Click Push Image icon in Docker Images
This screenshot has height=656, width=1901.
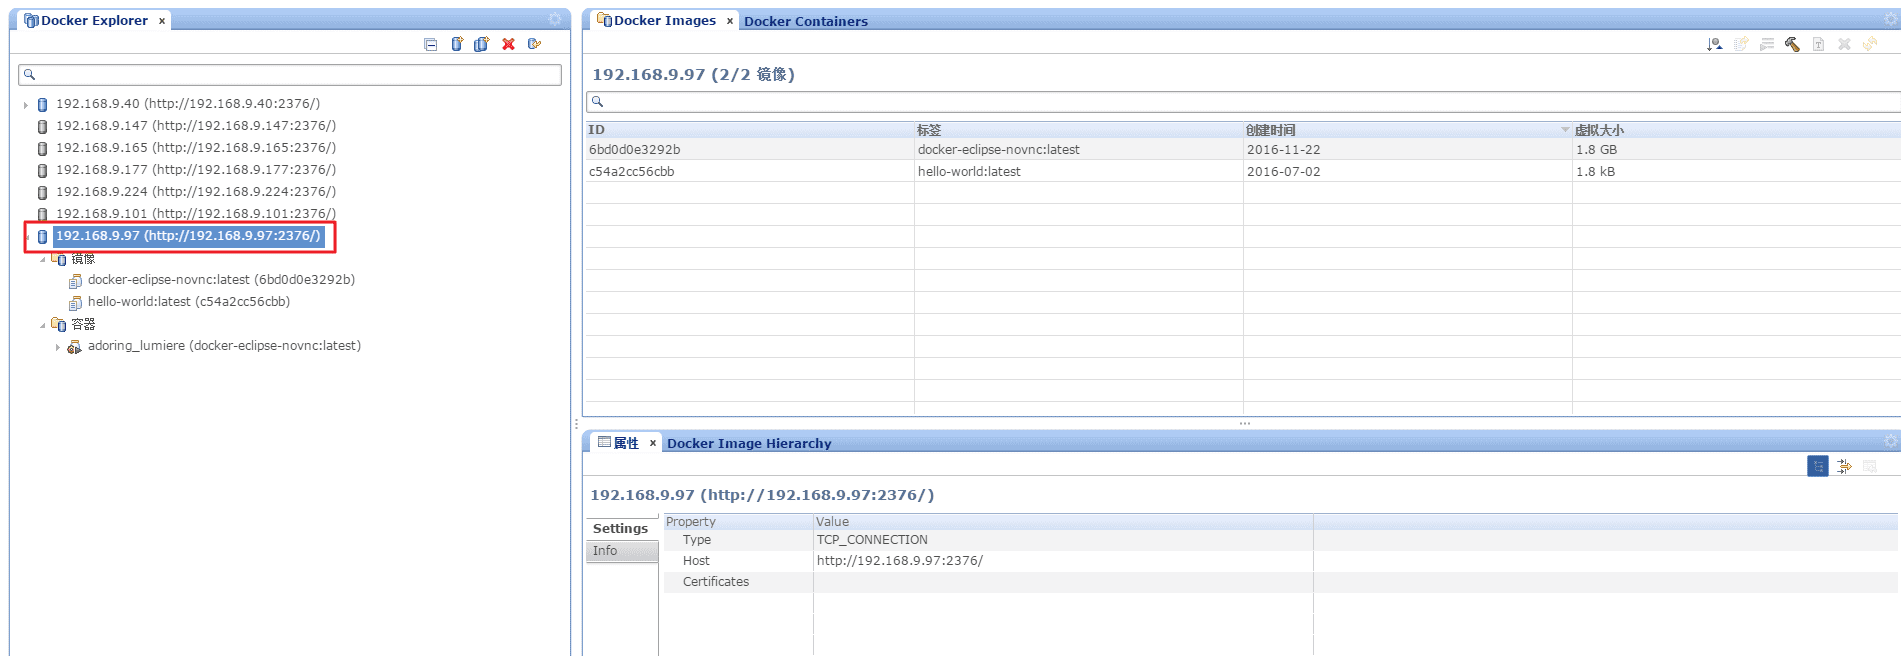click(1741, 44)
